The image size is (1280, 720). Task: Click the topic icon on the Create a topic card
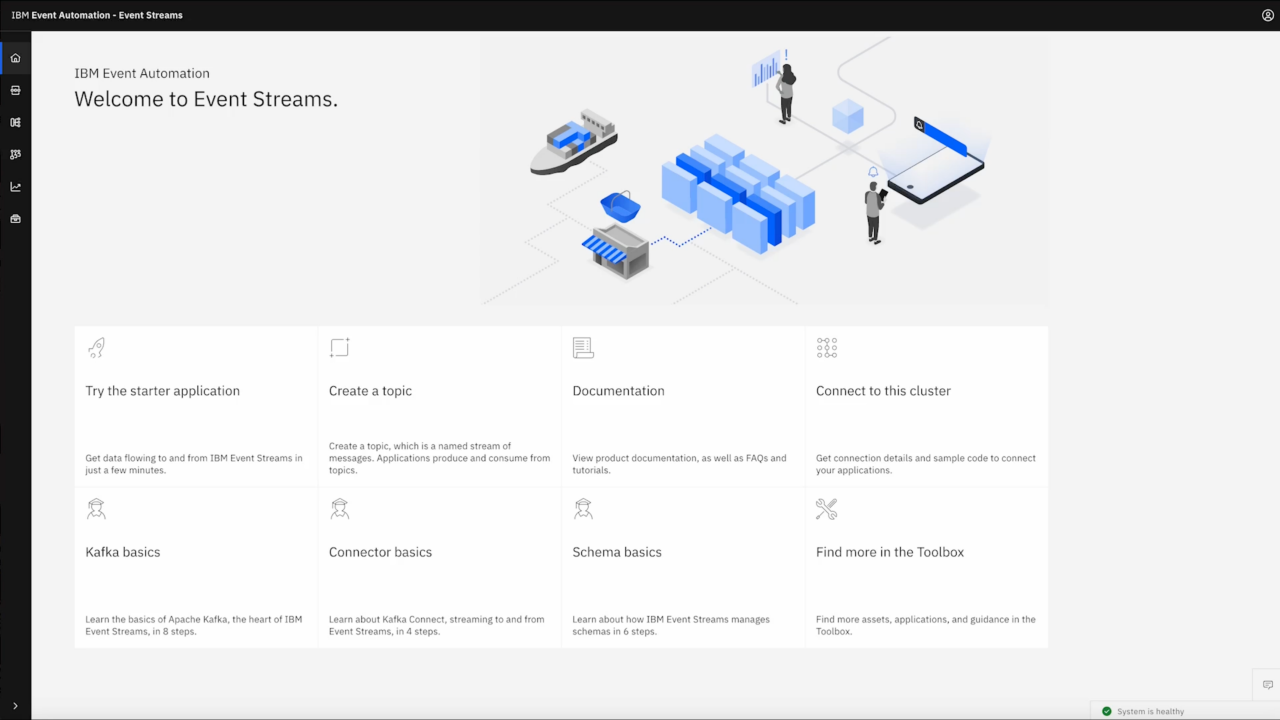[339, 347]
